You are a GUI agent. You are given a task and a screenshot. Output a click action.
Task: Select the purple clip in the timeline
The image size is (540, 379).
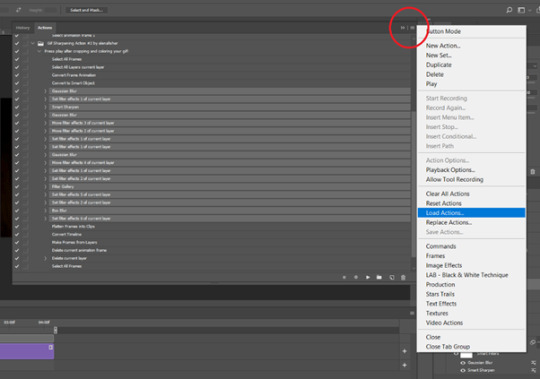click(x=27, y=351)
